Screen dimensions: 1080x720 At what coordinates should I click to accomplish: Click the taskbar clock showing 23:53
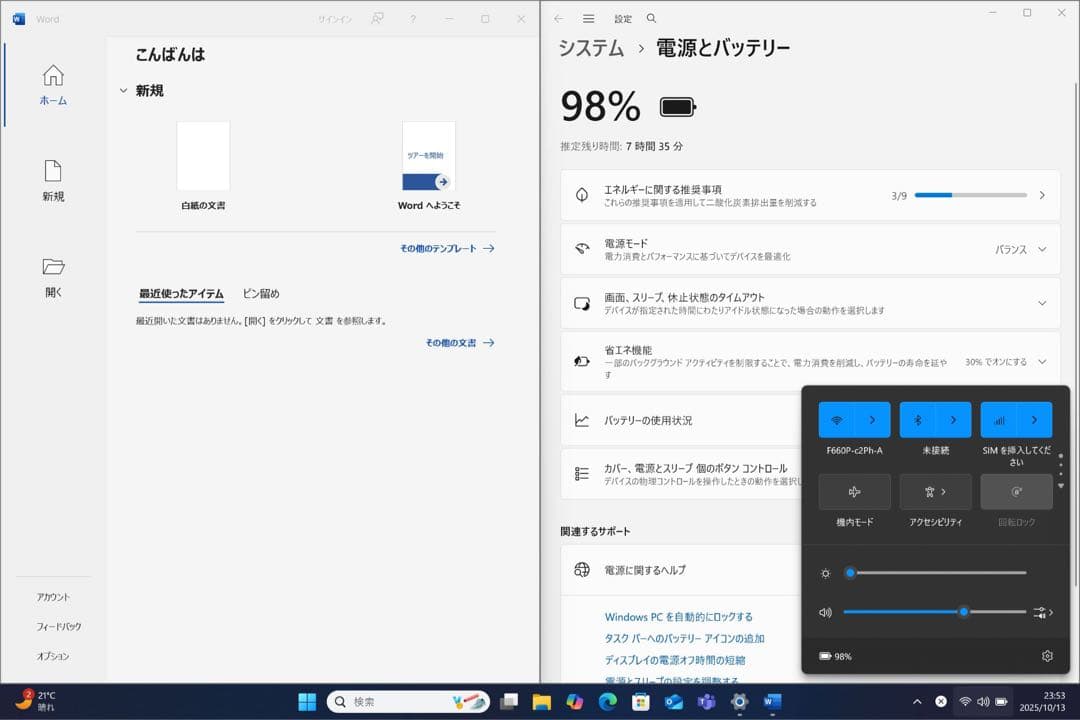1041,701
